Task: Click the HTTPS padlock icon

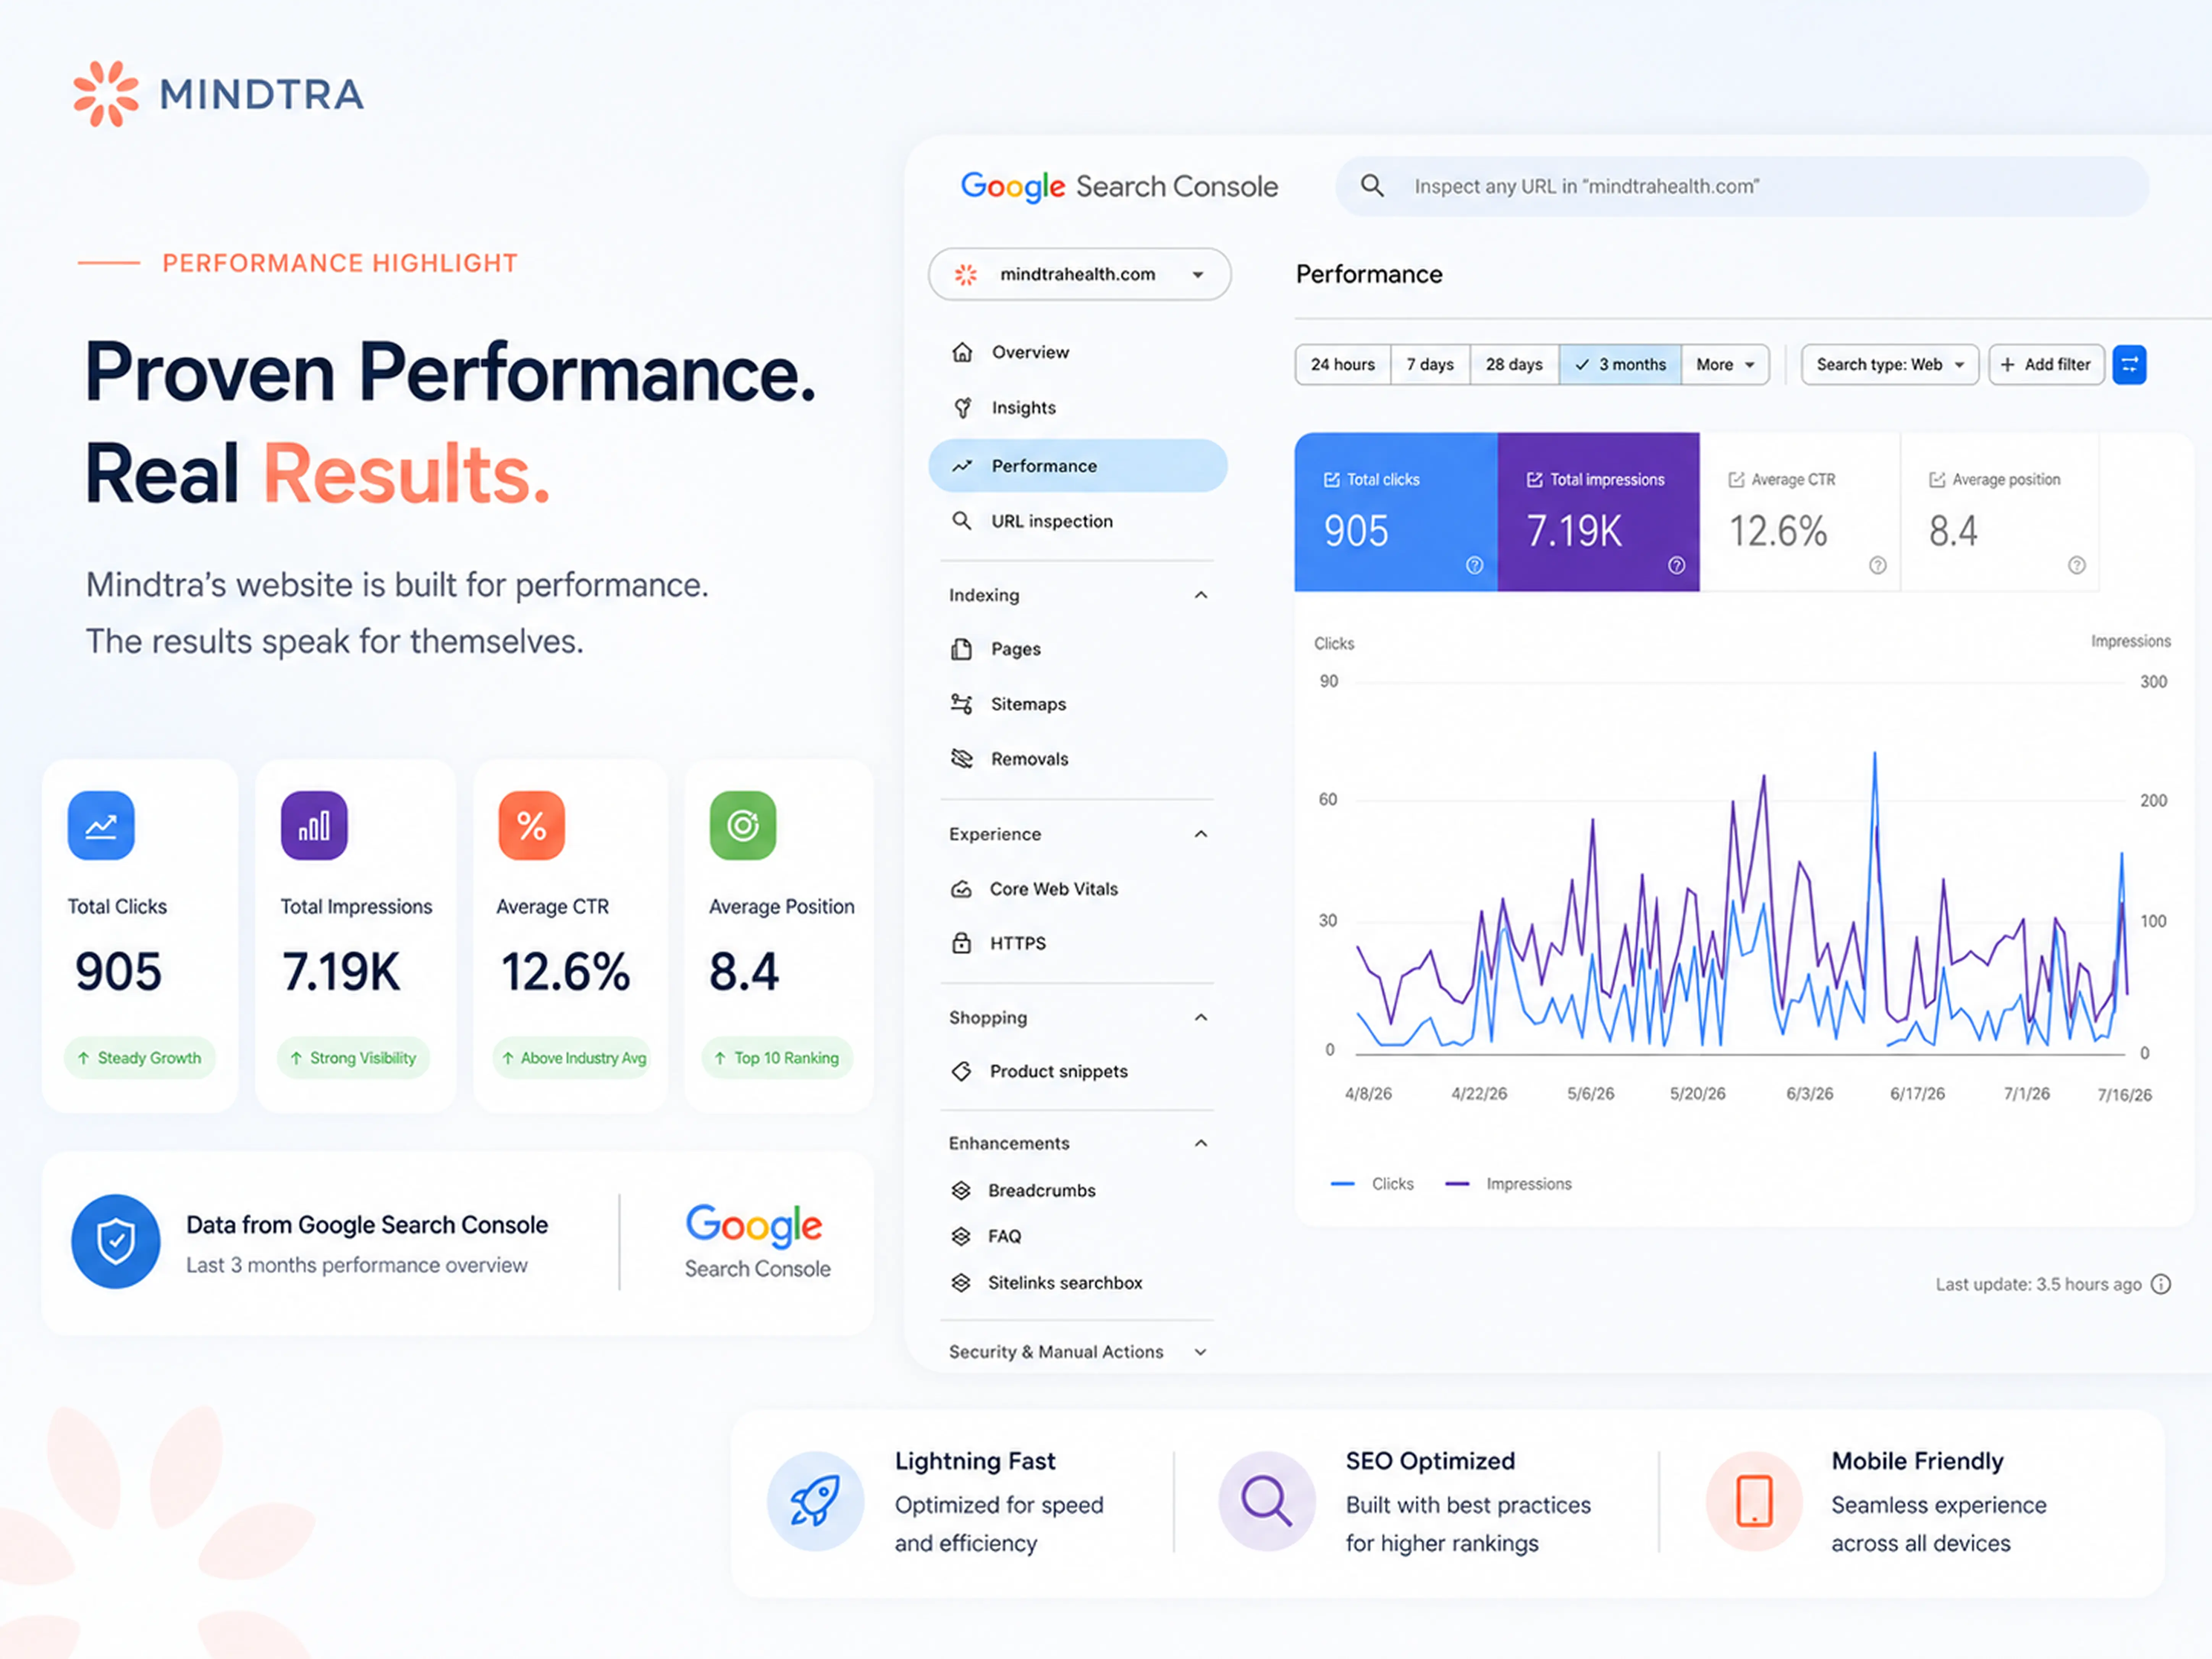Action: coord(961,943)
